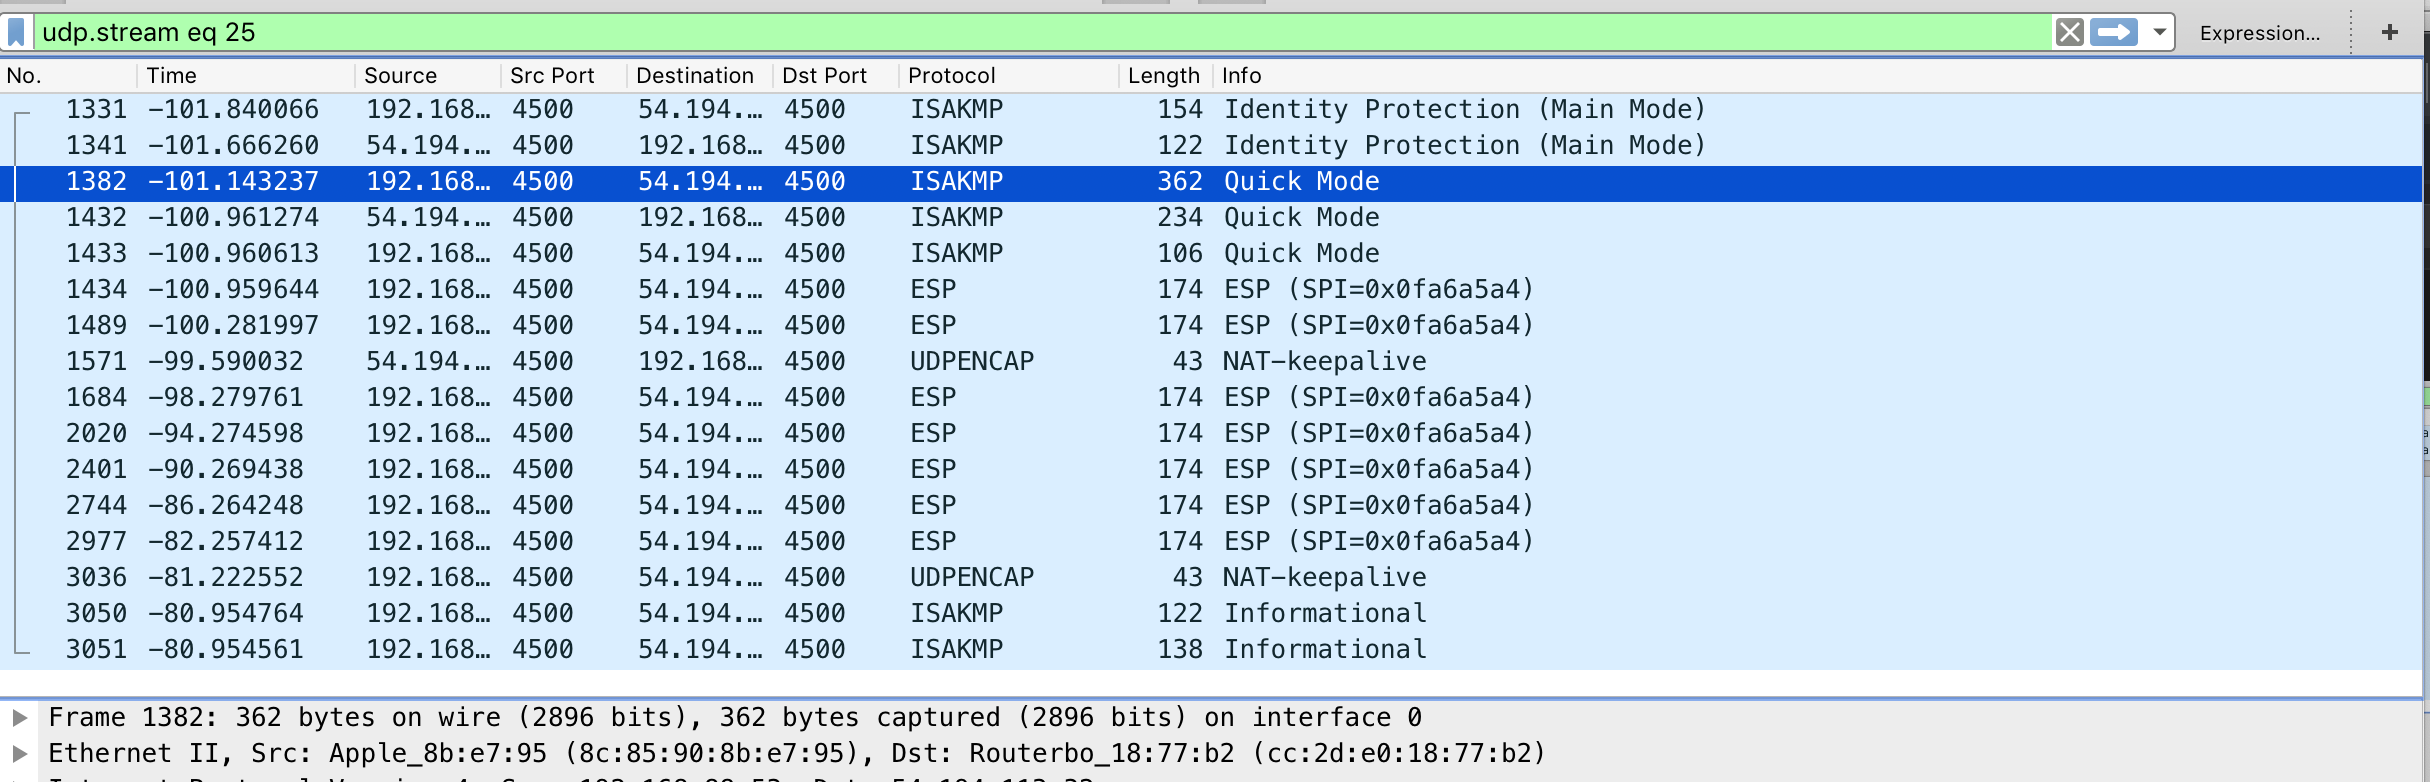Click Ethernet II Src Apple_8b:e7:95 text

(797, 754)
